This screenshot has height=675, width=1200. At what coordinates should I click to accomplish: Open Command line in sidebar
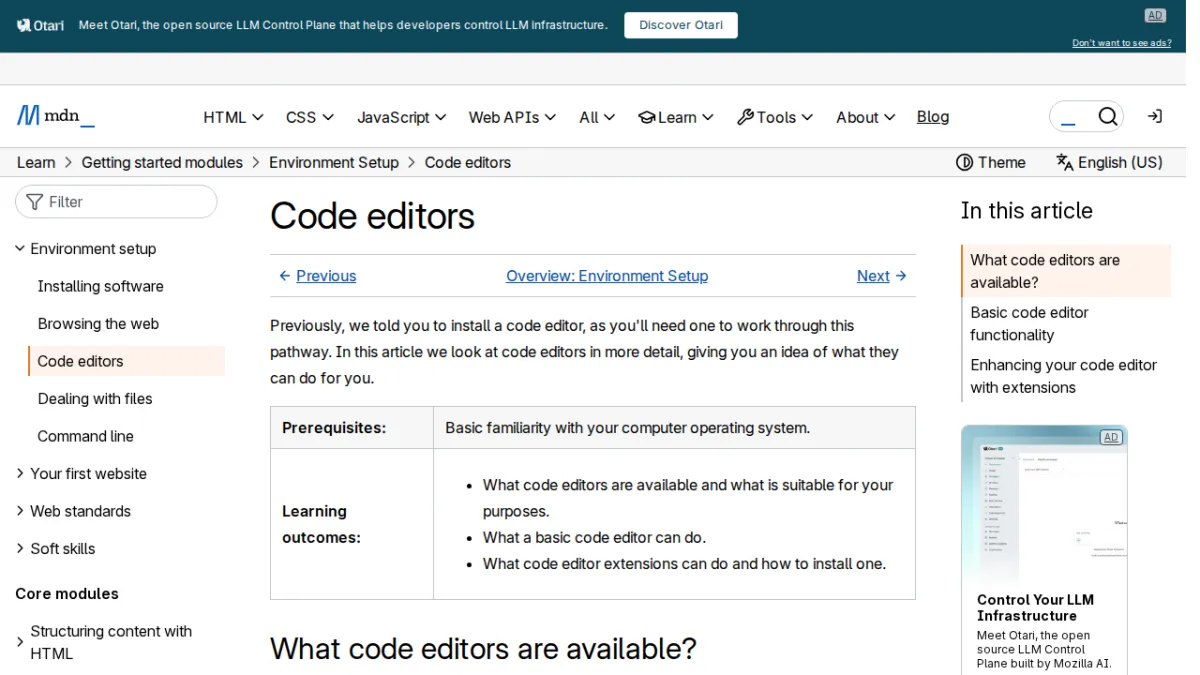85,436
